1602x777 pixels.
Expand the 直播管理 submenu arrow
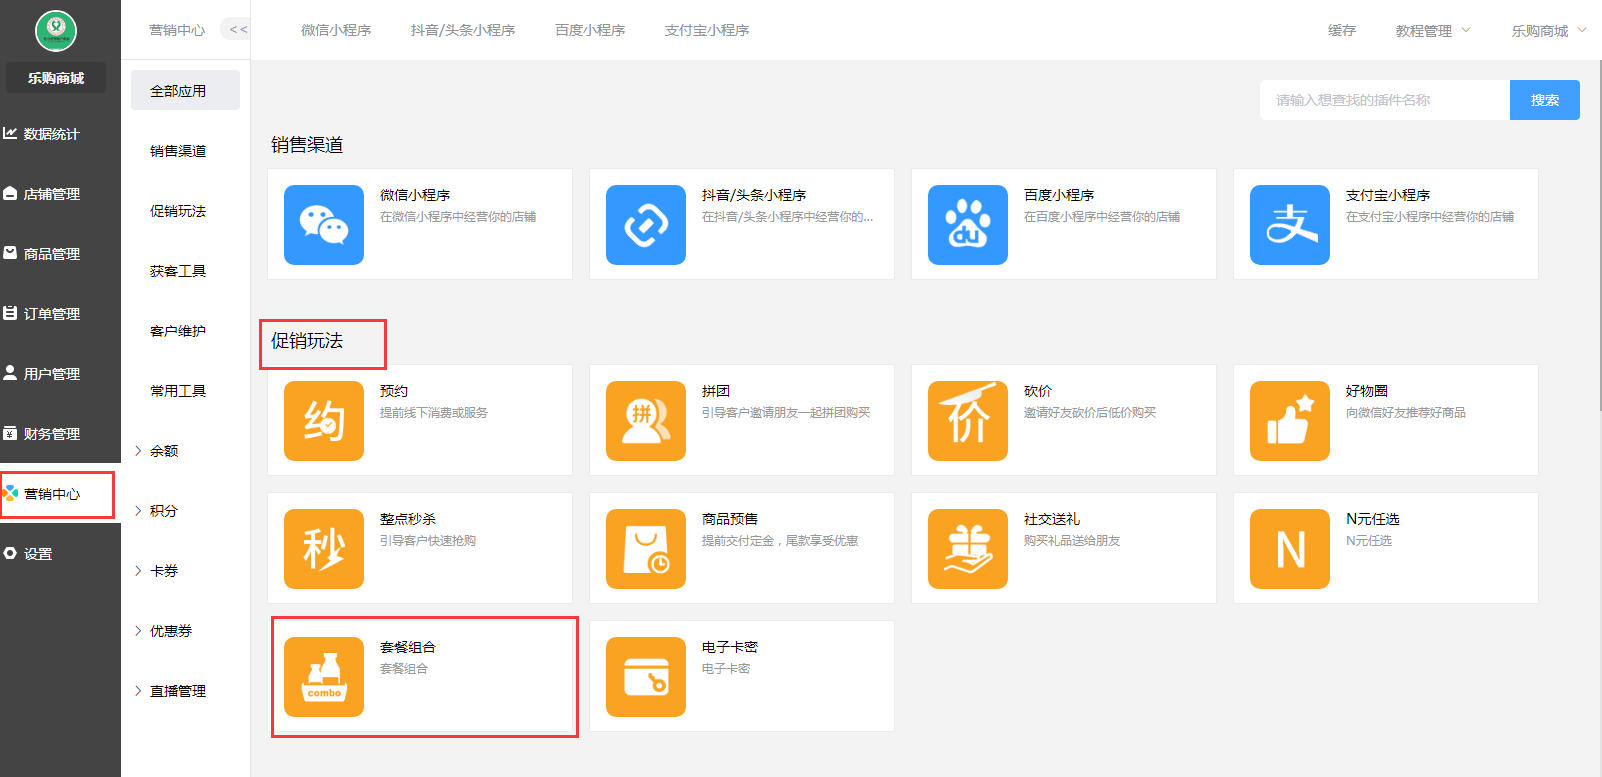coord(138,691)
